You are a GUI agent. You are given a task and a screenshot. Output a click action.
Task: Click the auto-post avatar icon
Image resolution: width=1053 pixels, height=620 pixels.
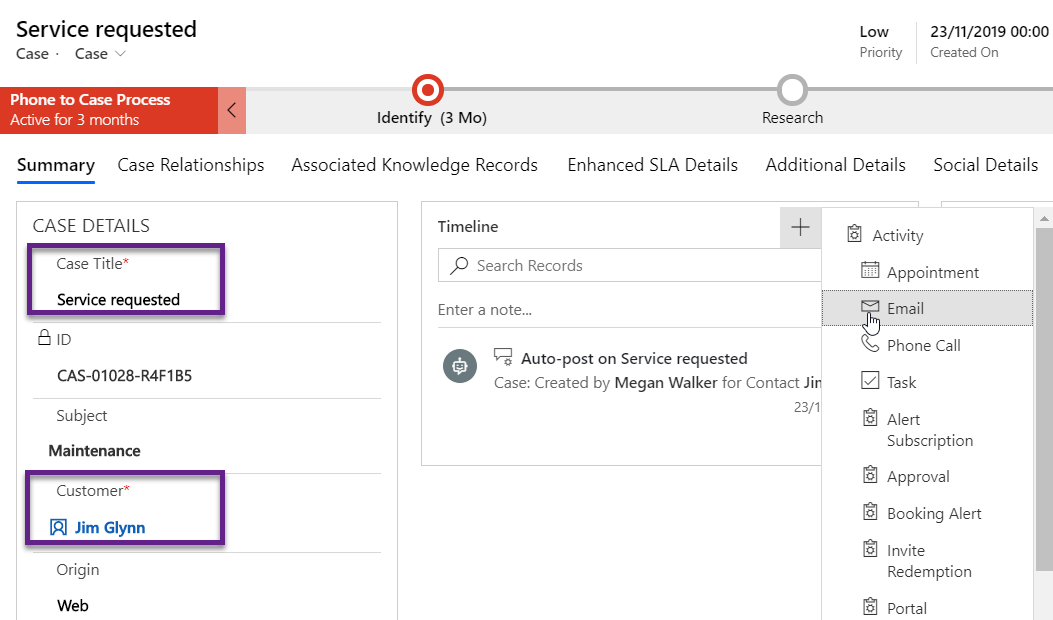point(460,366)
